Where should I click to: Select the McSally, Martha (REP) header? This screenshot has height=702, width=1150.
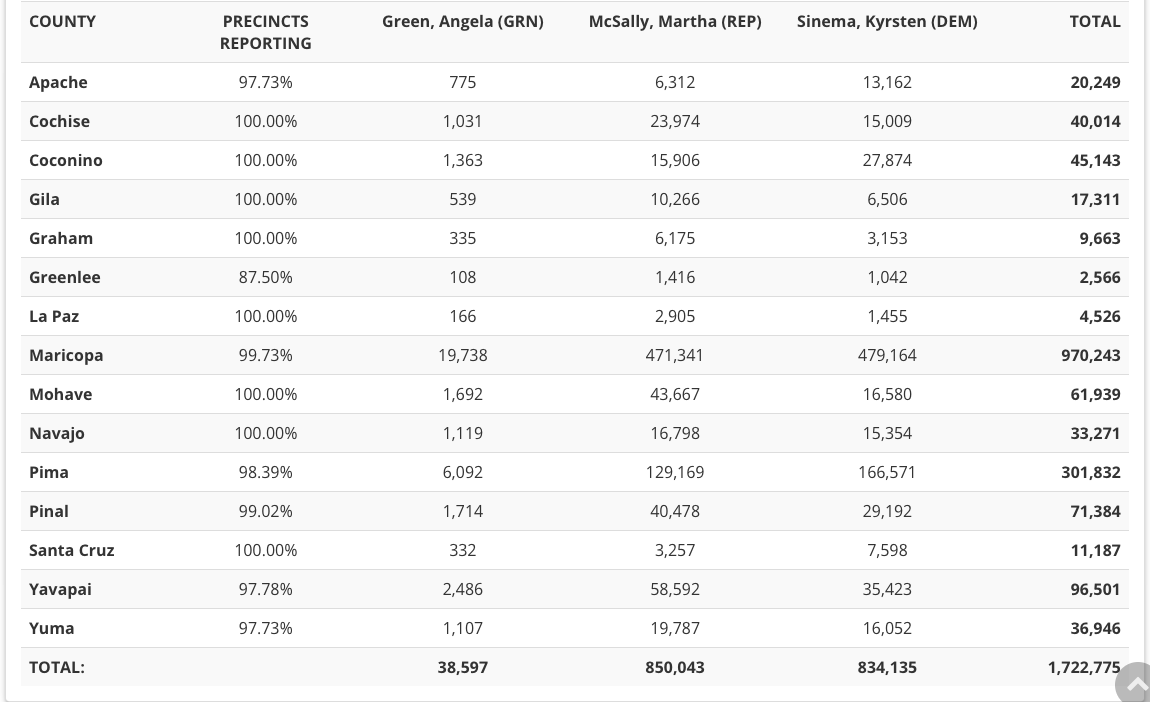674,21
